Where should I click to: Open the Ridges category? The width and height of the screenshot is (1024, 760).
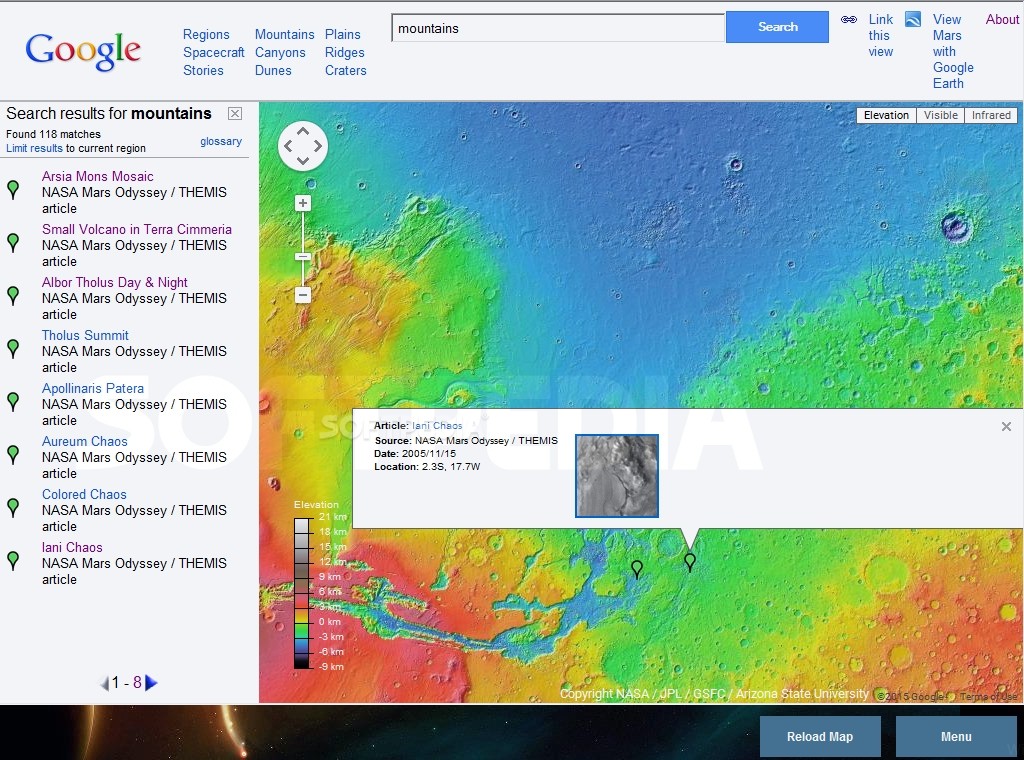pos(345,52)
